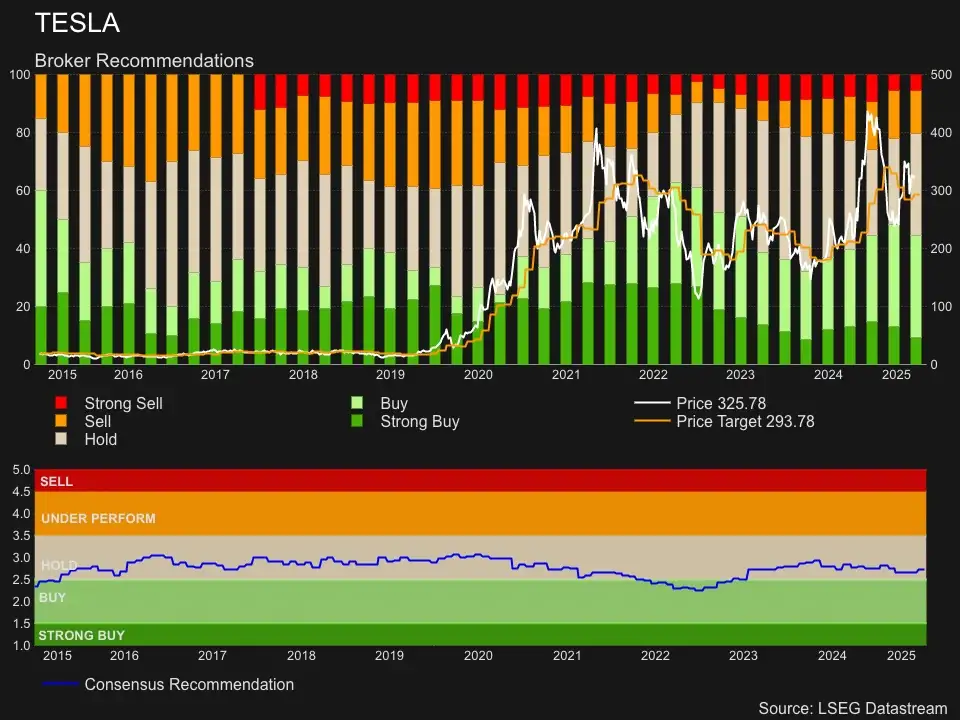Click the 2018 label under the consensus chart
960x720 pixels.
click(301, 656)
